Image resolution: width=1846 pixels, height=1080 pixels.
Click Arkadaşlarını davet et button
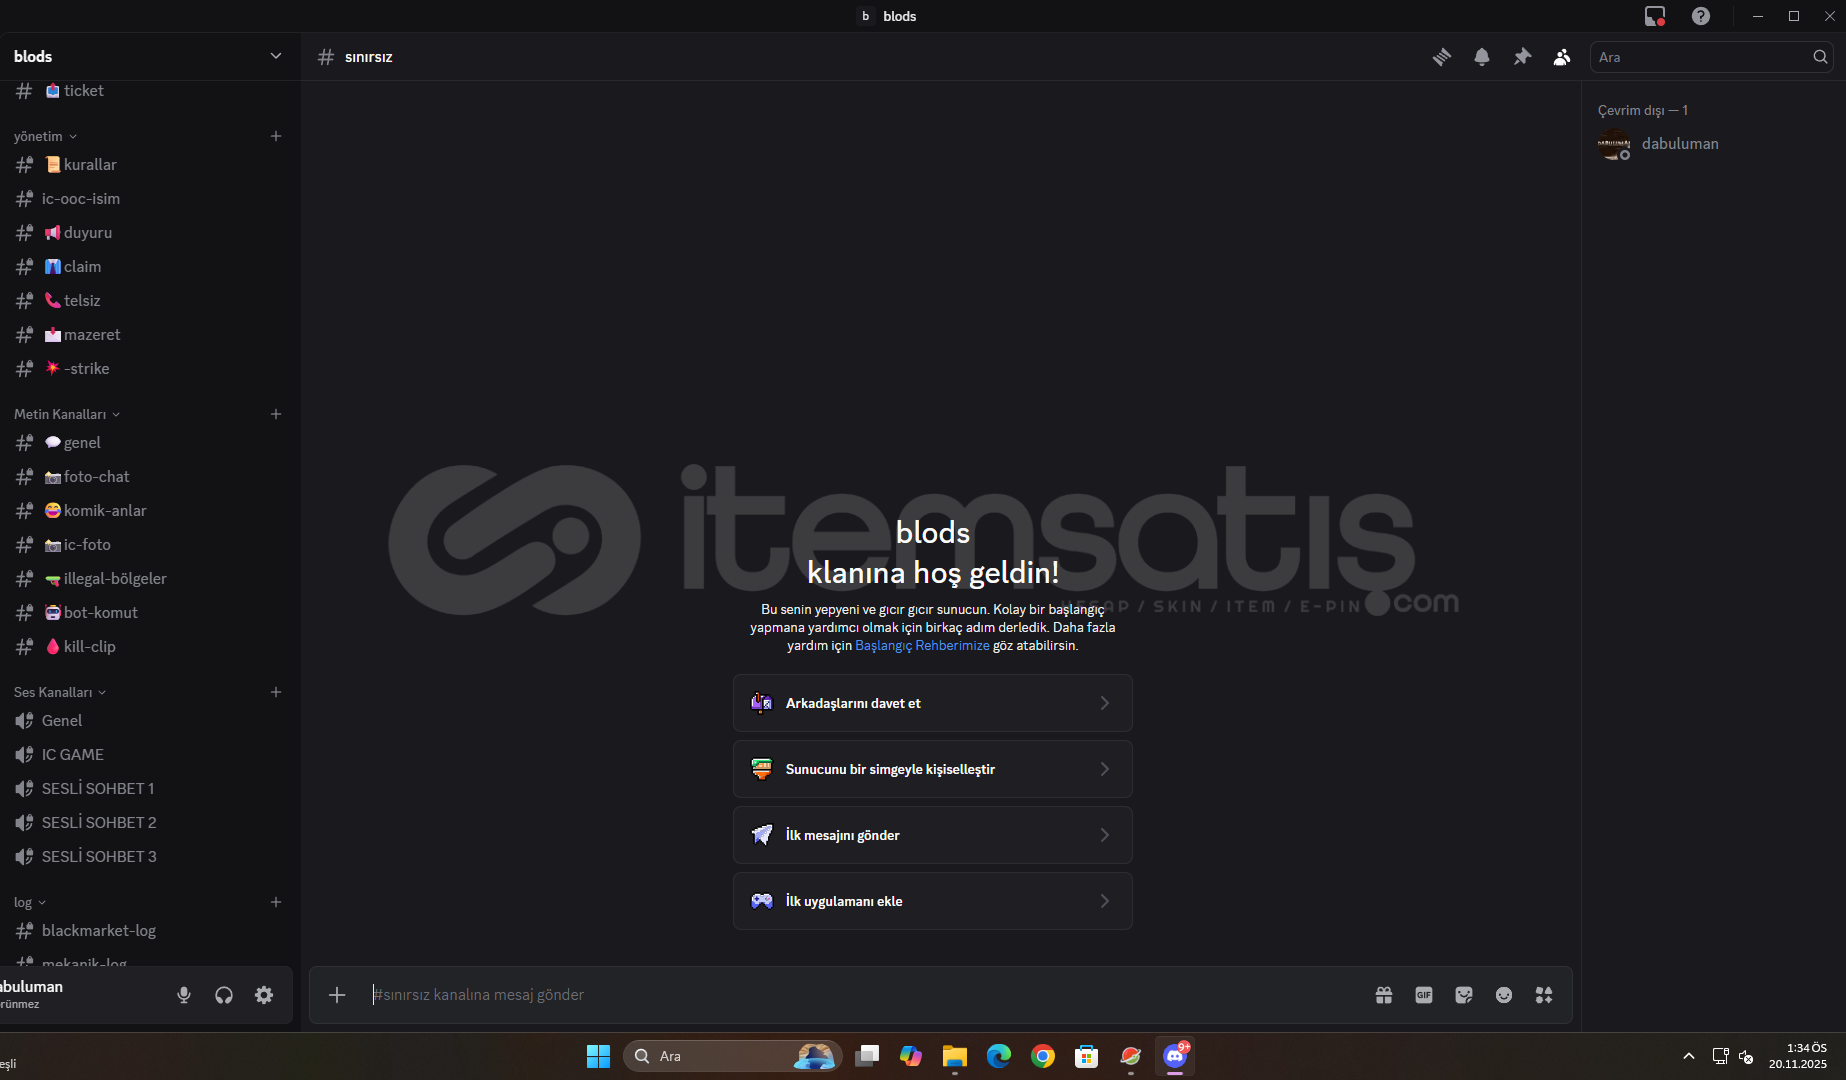tap(932, 703)
